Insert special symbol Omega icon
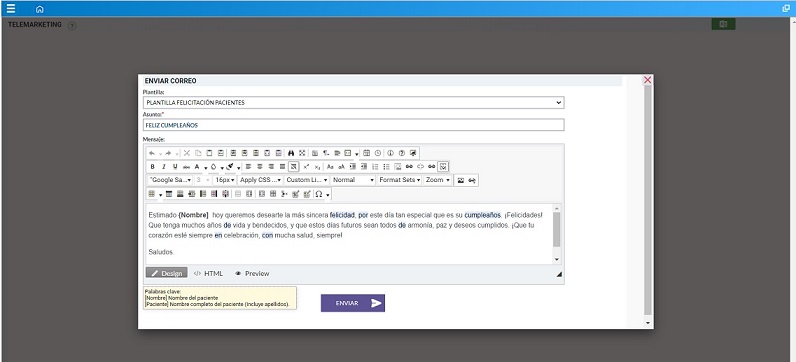 point(319,194)
